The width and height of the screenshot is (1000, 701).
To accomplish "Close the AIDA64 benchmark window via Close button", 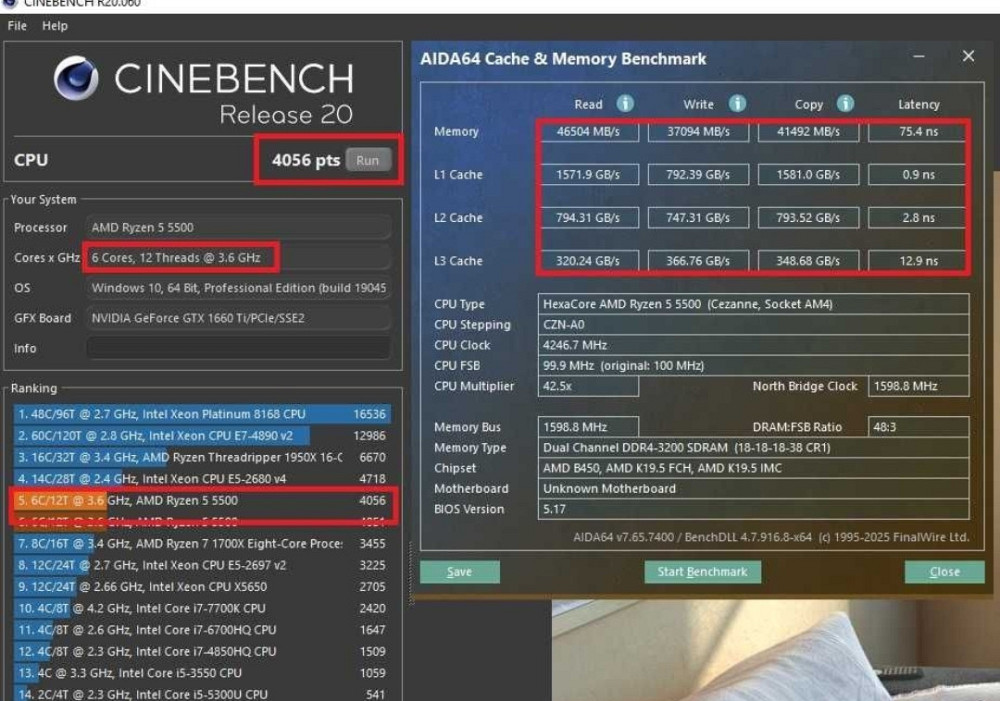I will (943, 571).
